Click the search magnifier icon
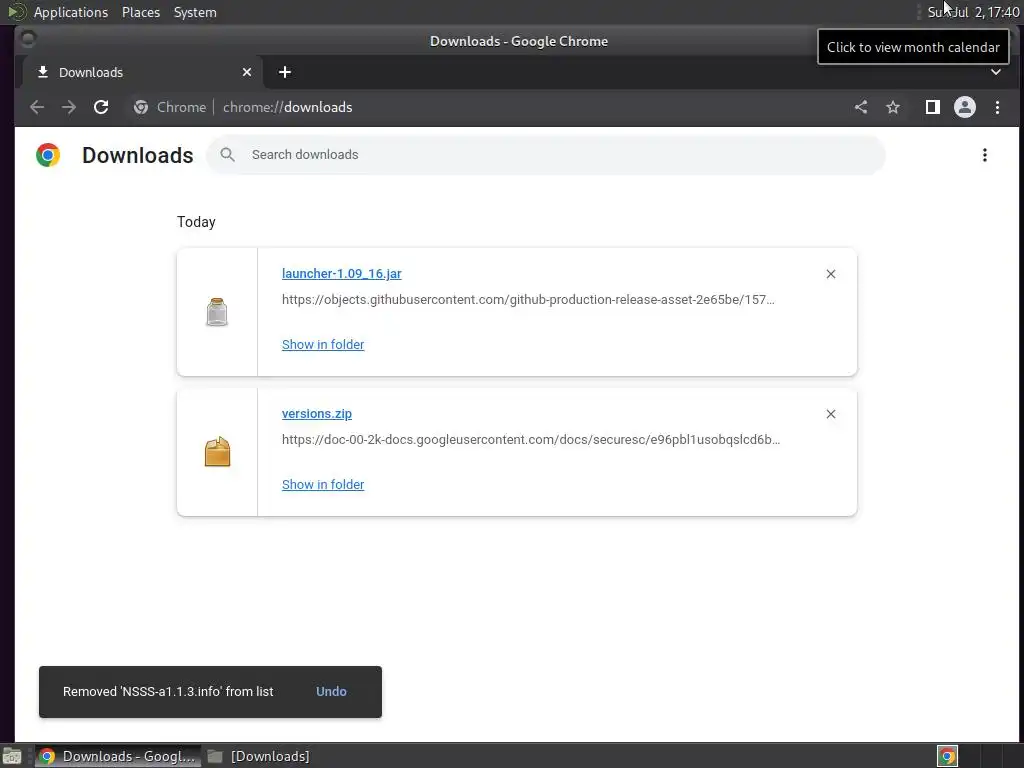This screenshot has height=768, width=1024. [227, 155]
